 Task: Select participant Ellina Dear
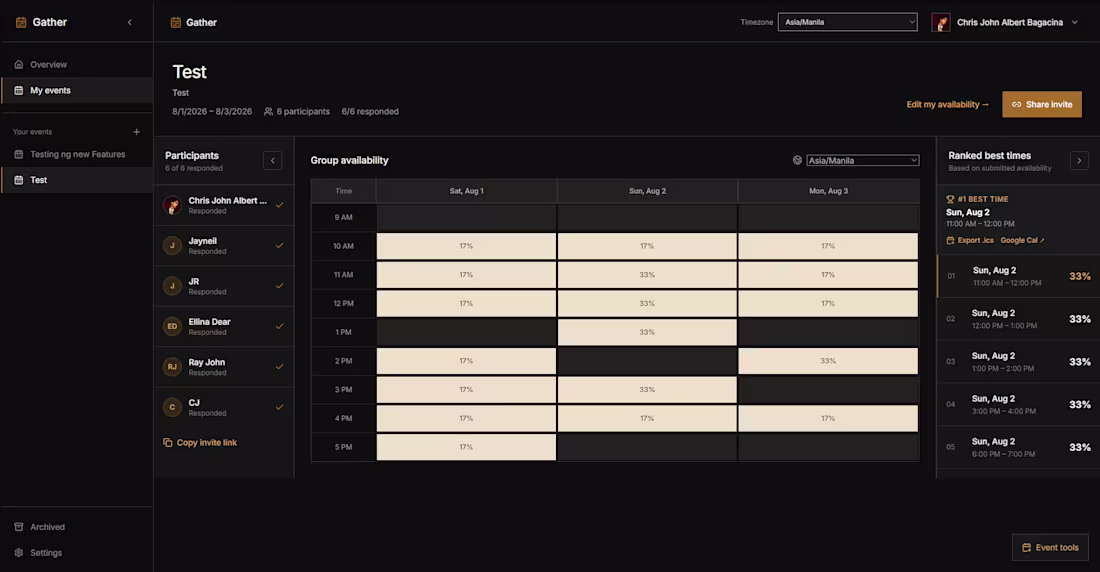(224, 327)
